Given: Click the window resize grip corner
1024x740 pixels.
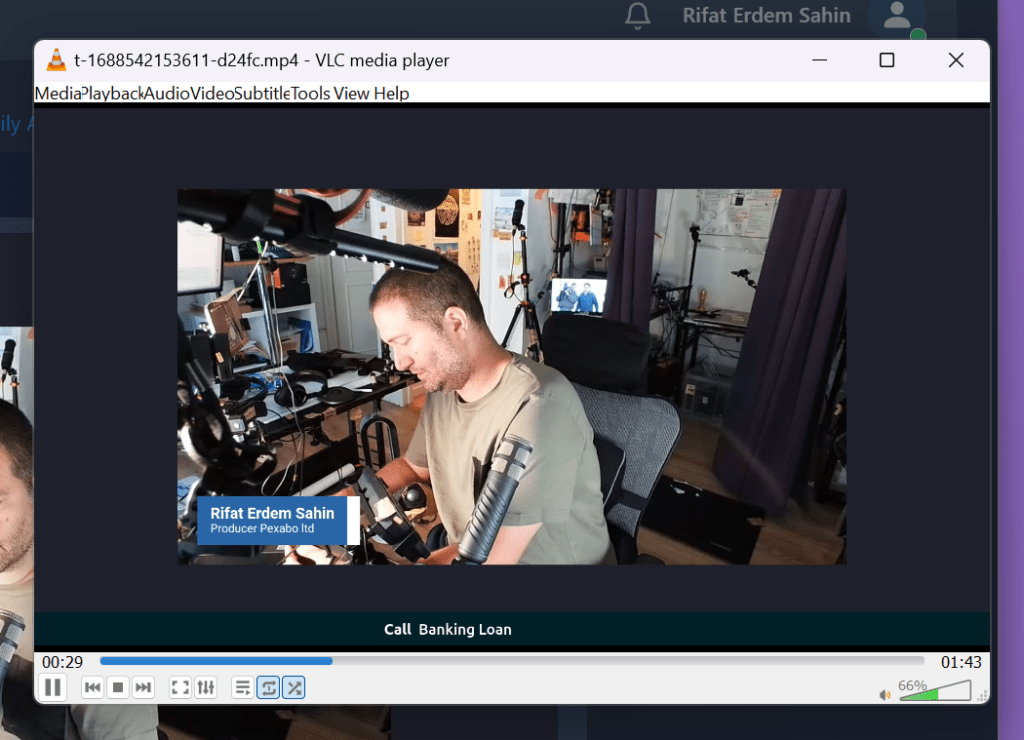Looking at the screenshot, I should click(x=982, y=696).
